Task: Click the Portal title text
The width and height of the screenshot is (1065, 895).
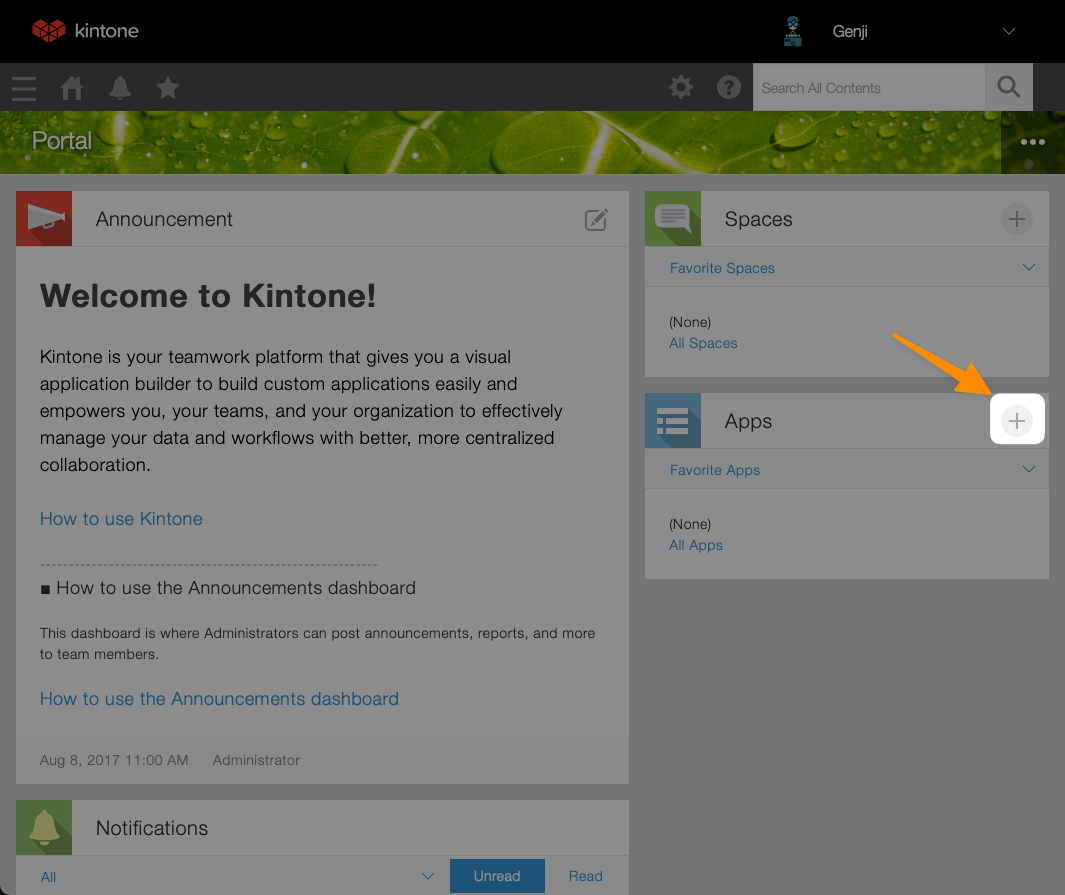Action: (62, 141)
